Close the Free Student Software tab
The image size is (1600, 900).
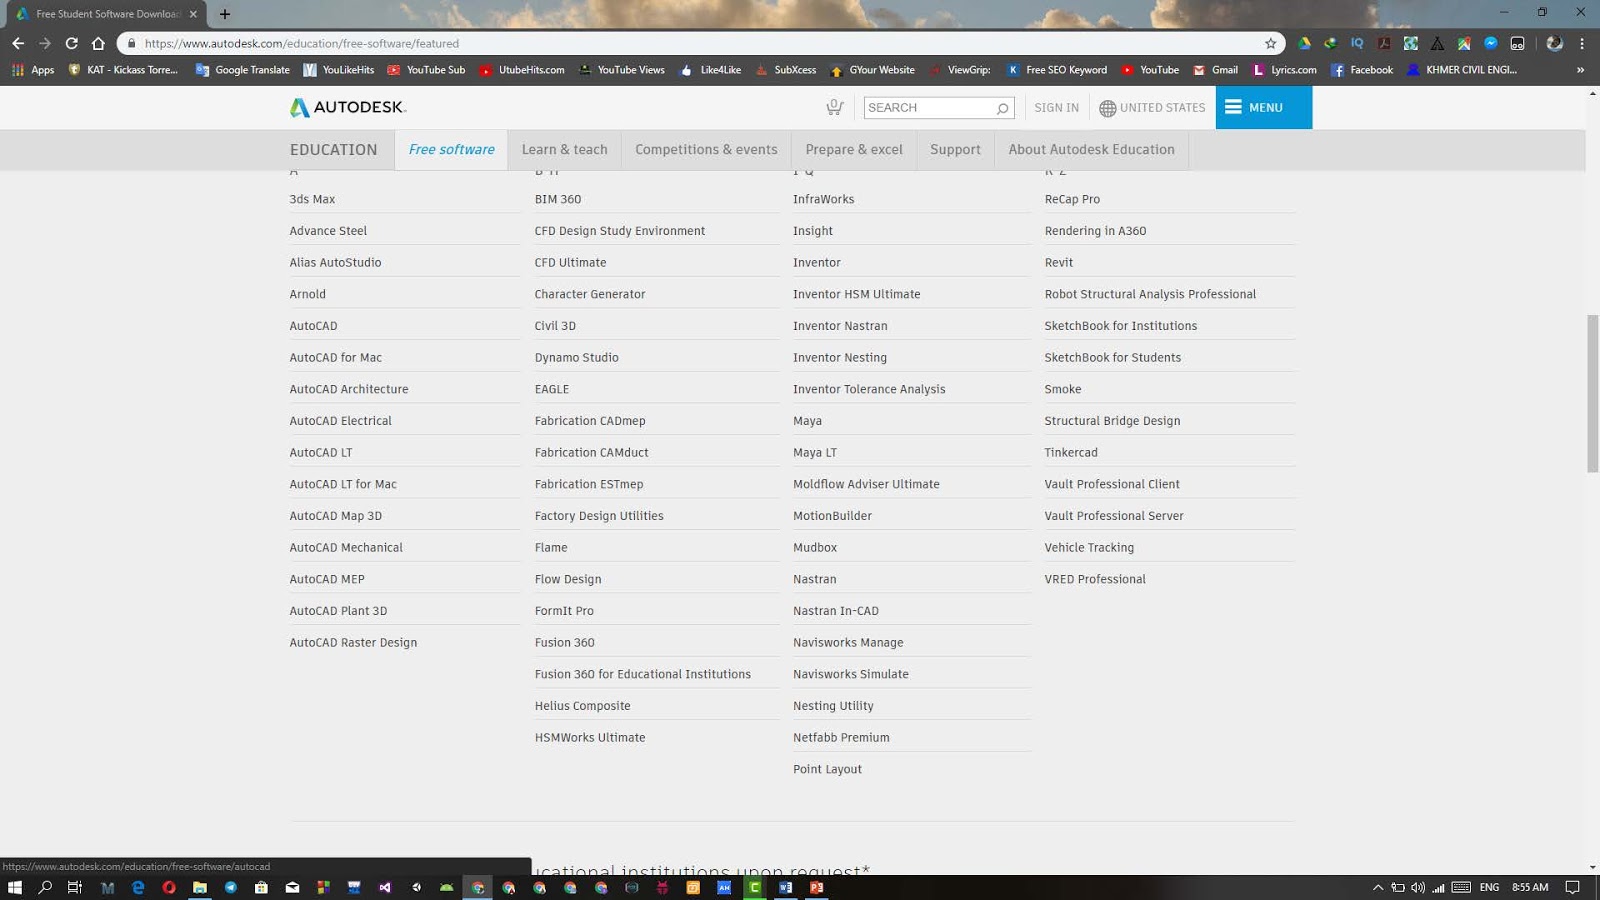coord(193,14)
